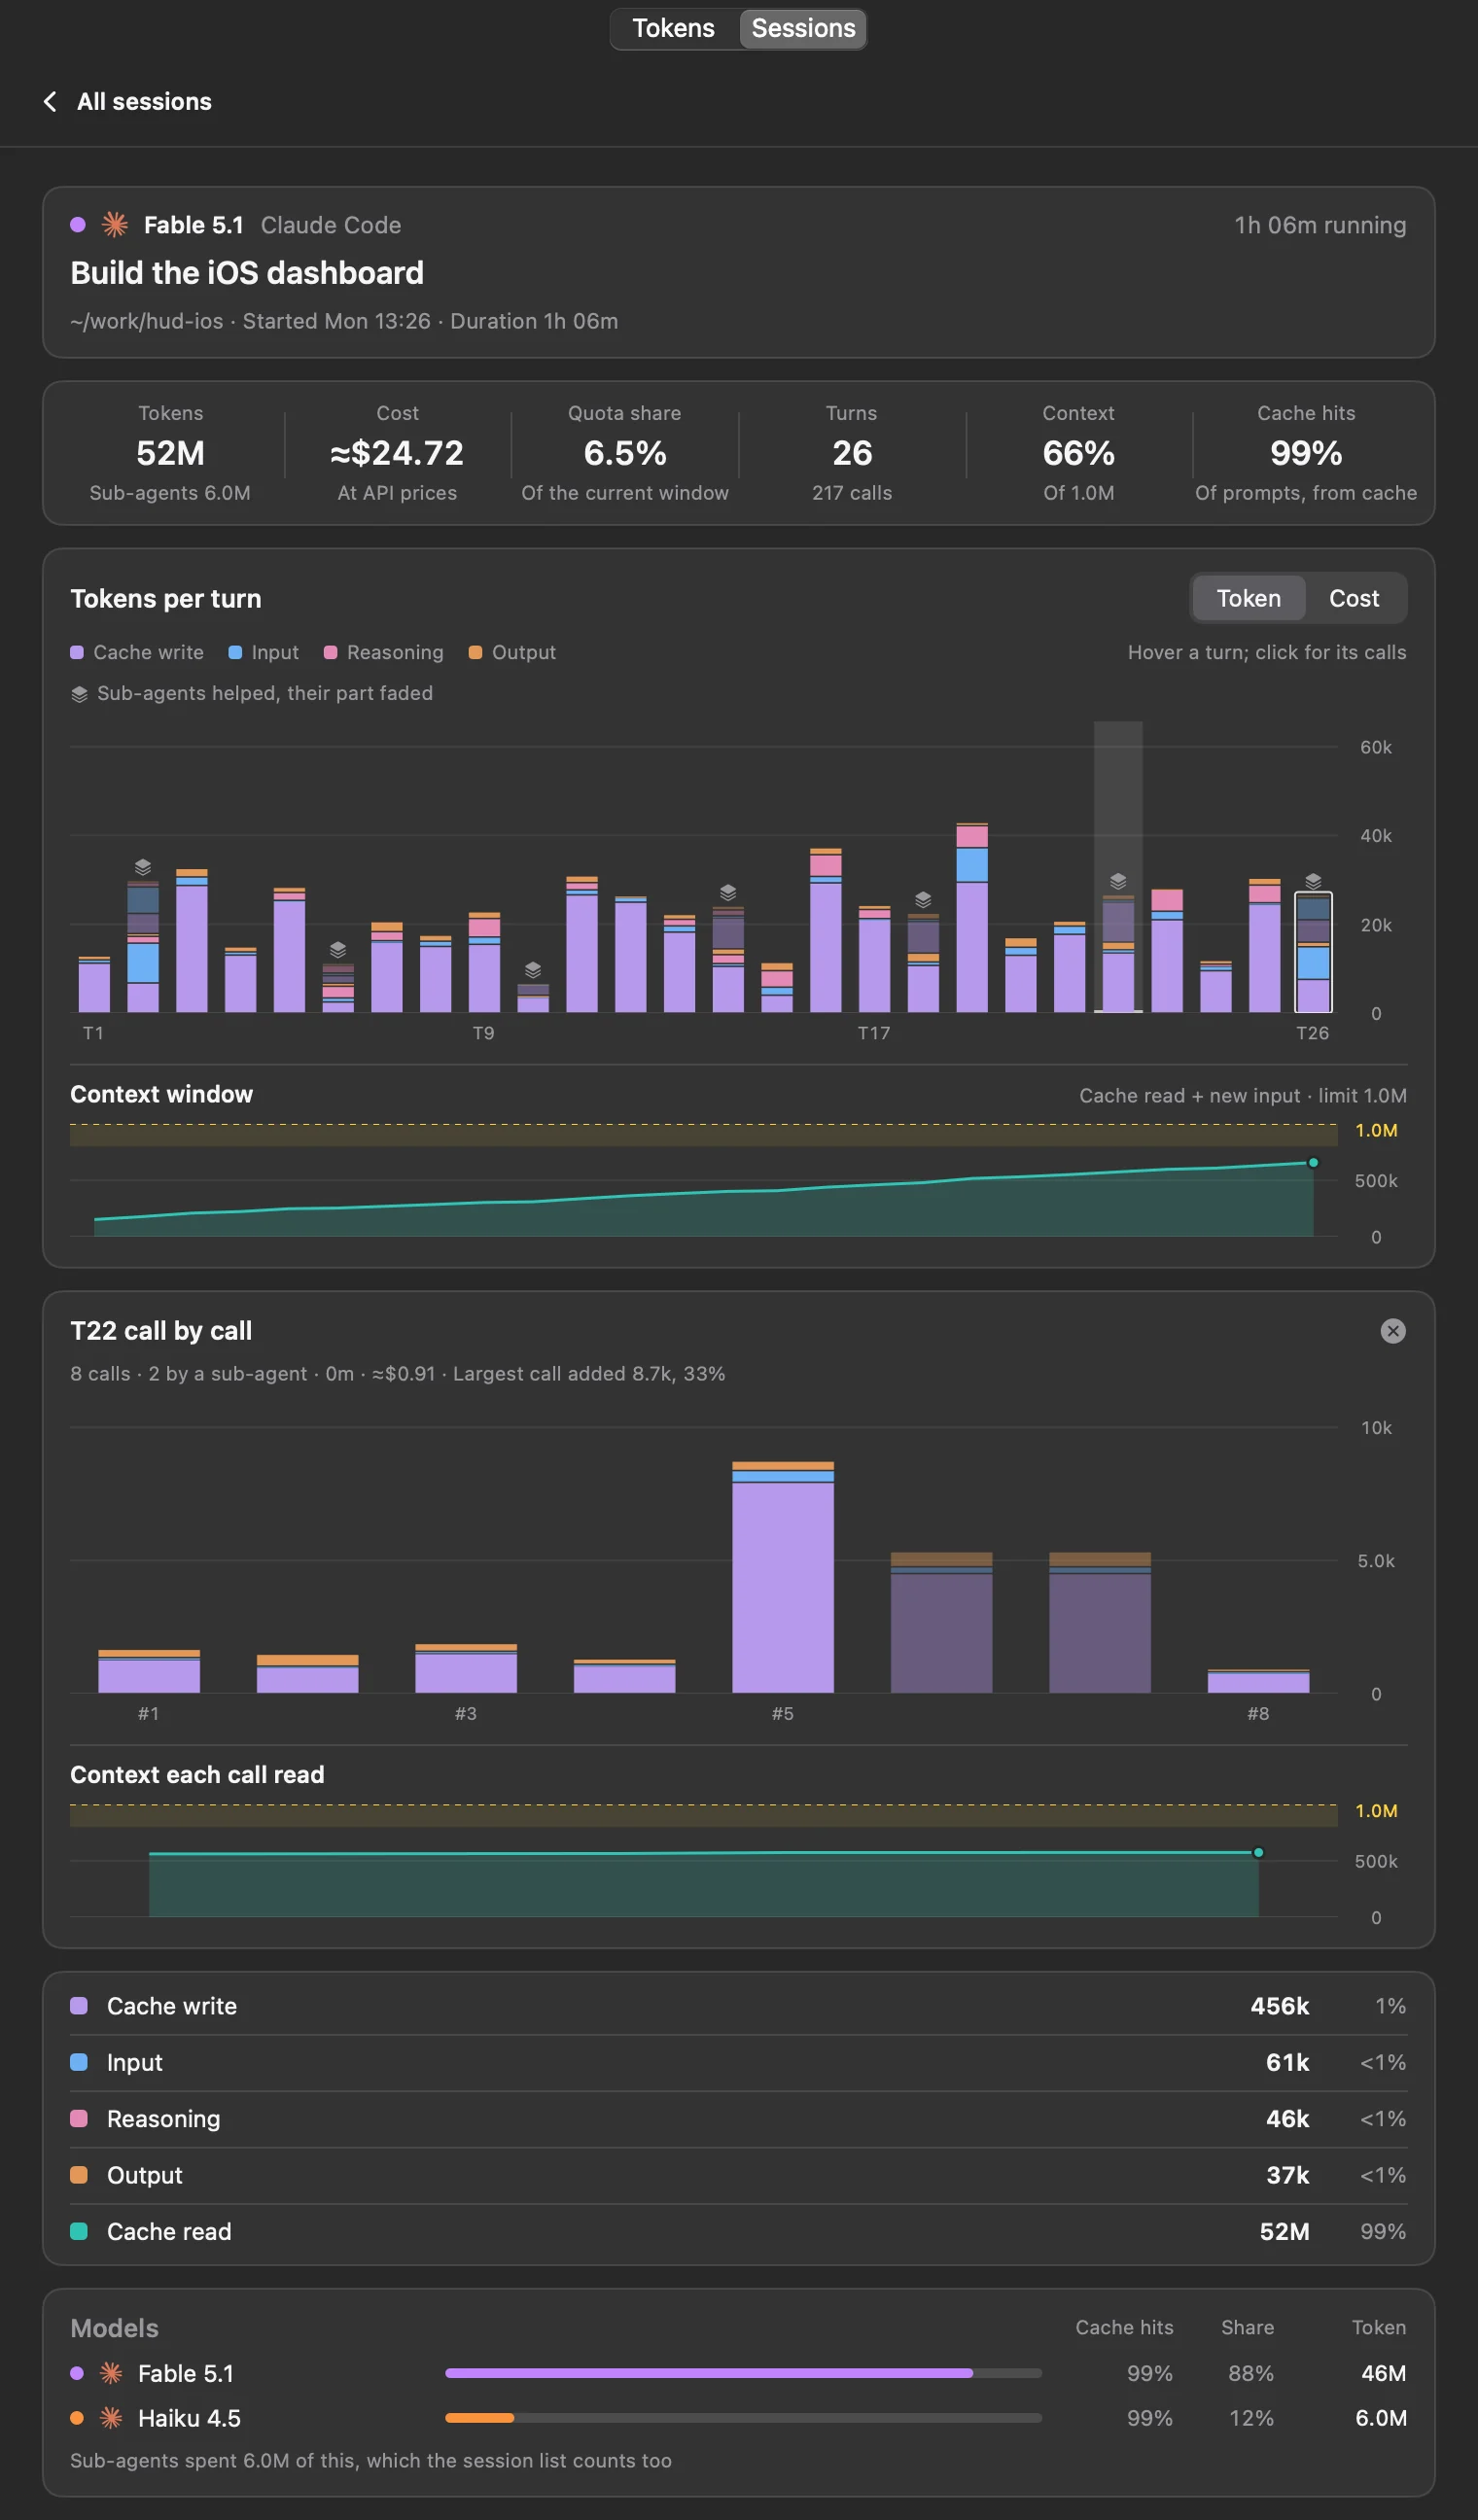Click the sub-agents icon above the sixth turn bar
The height and width of the screenshot is (2520, 1478).
click(x=338, y=949)
